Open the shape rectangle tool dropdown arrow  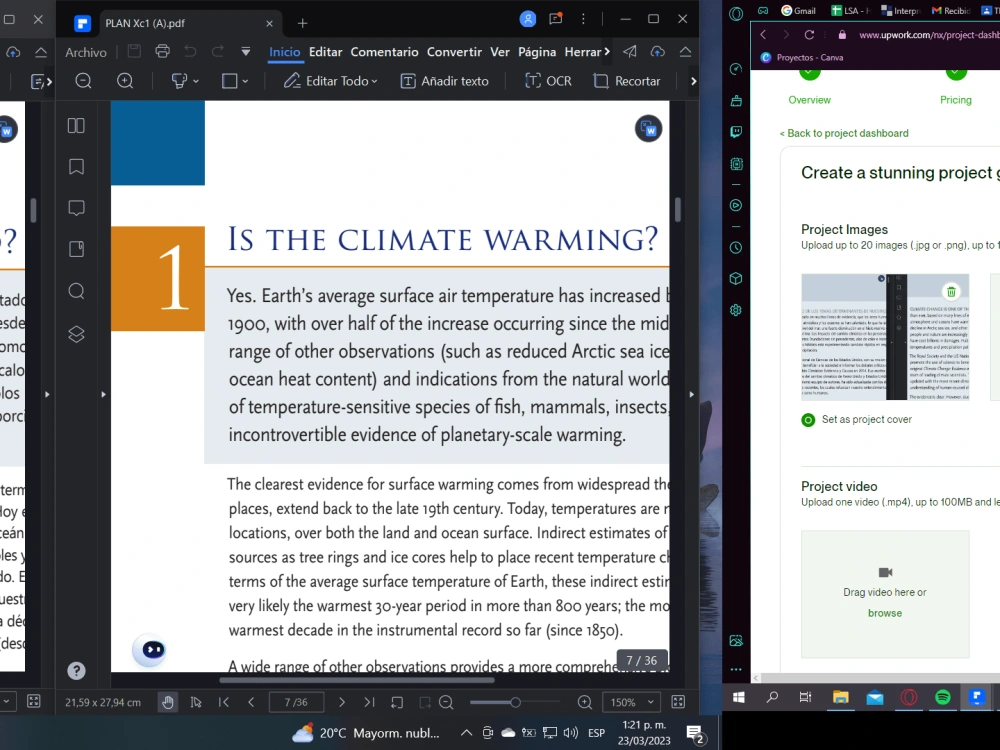point(246,82)
